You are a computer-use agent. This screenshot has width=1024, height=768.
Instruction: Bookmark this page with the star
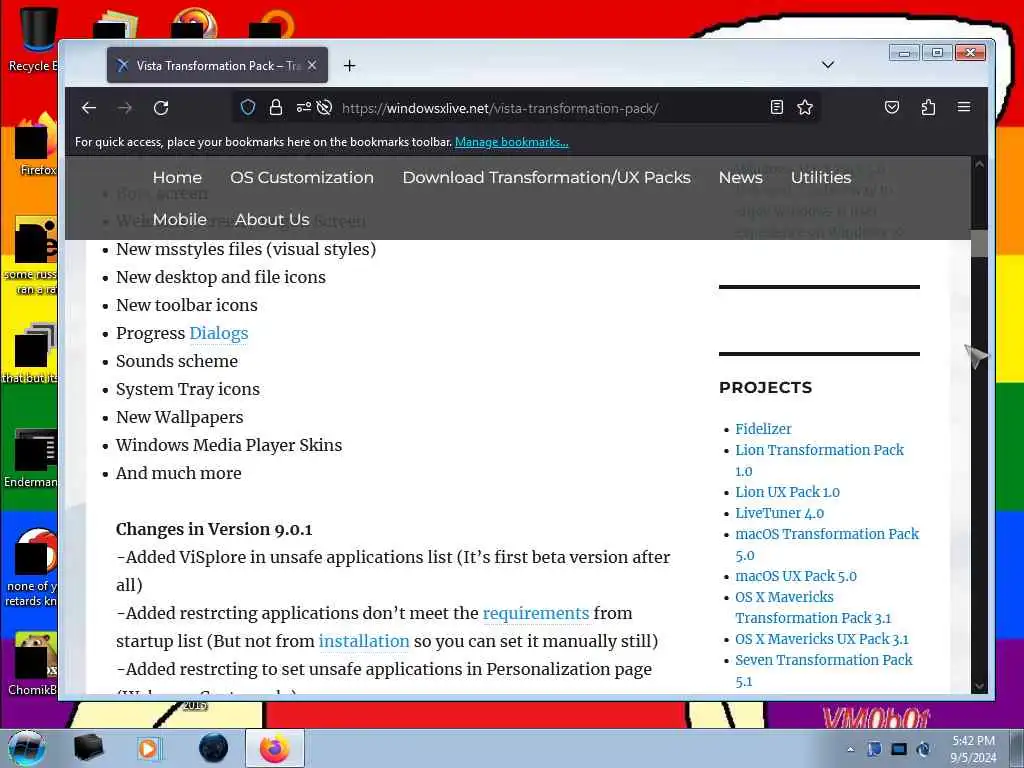coord(805,107)
